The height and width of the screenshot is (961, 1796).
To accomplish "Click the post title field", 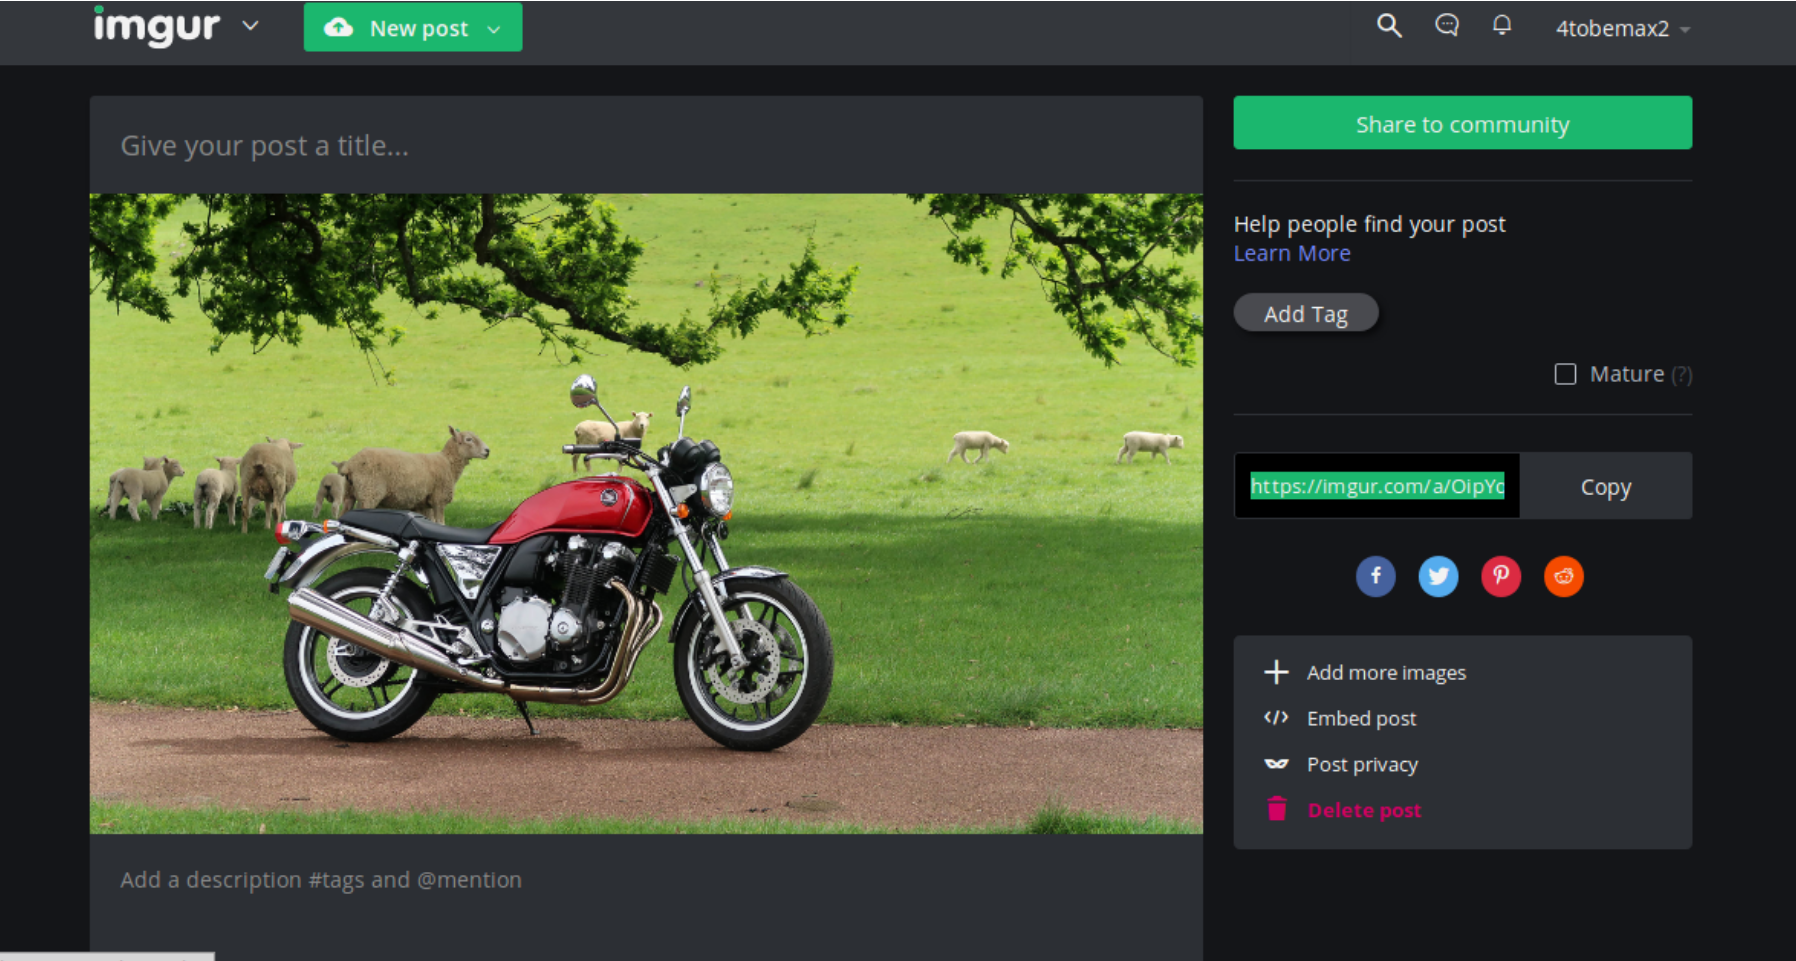I will (646, 145).
